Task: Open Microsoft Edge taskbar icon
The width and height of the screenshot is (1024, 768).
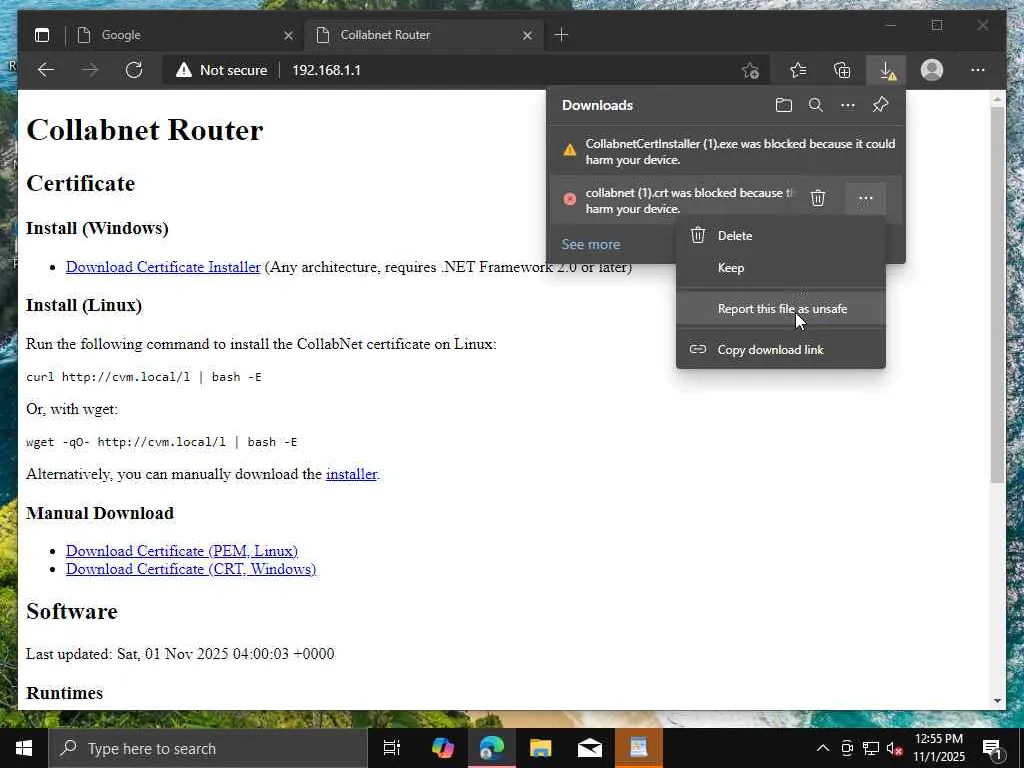Action: [x=492, y=748]
